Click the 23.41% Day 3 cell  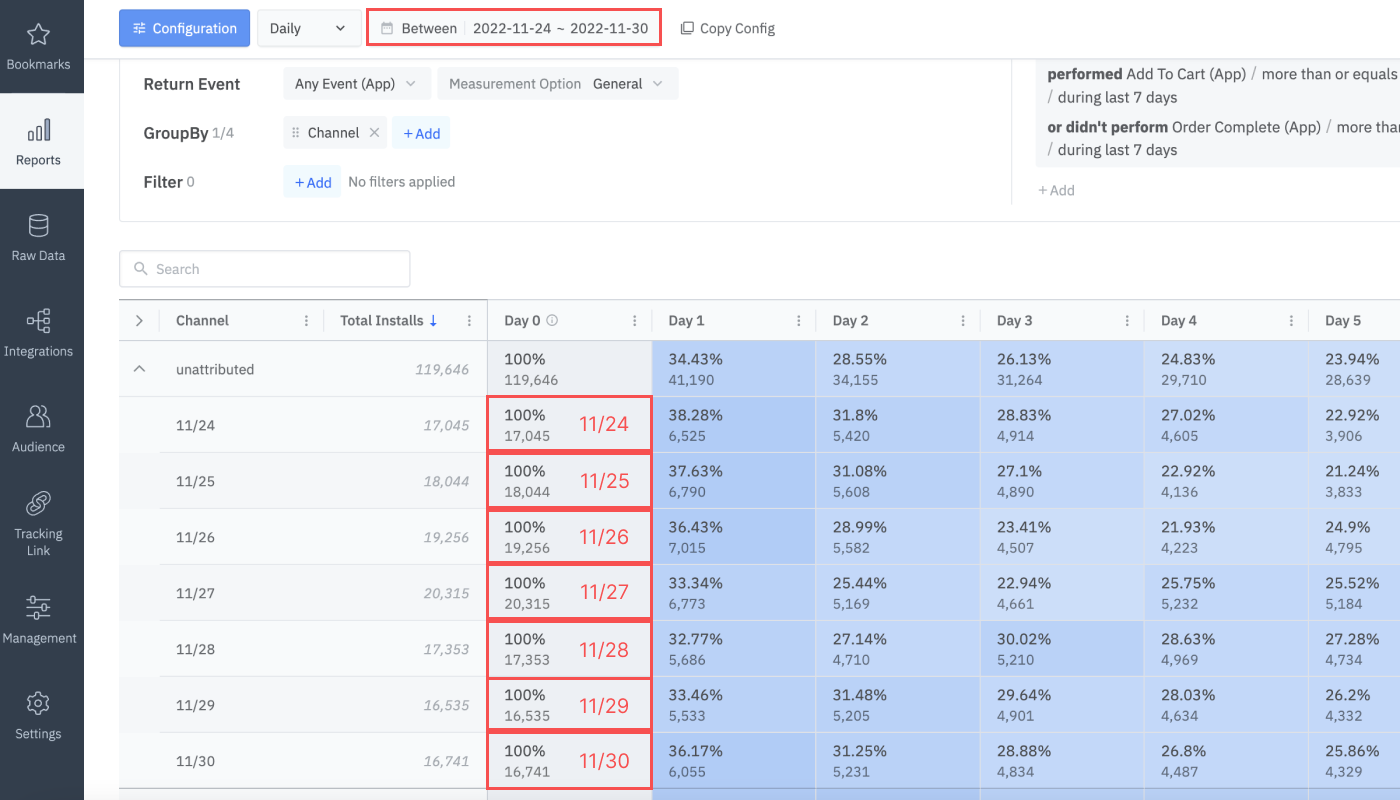click(x=1062, y=537)
